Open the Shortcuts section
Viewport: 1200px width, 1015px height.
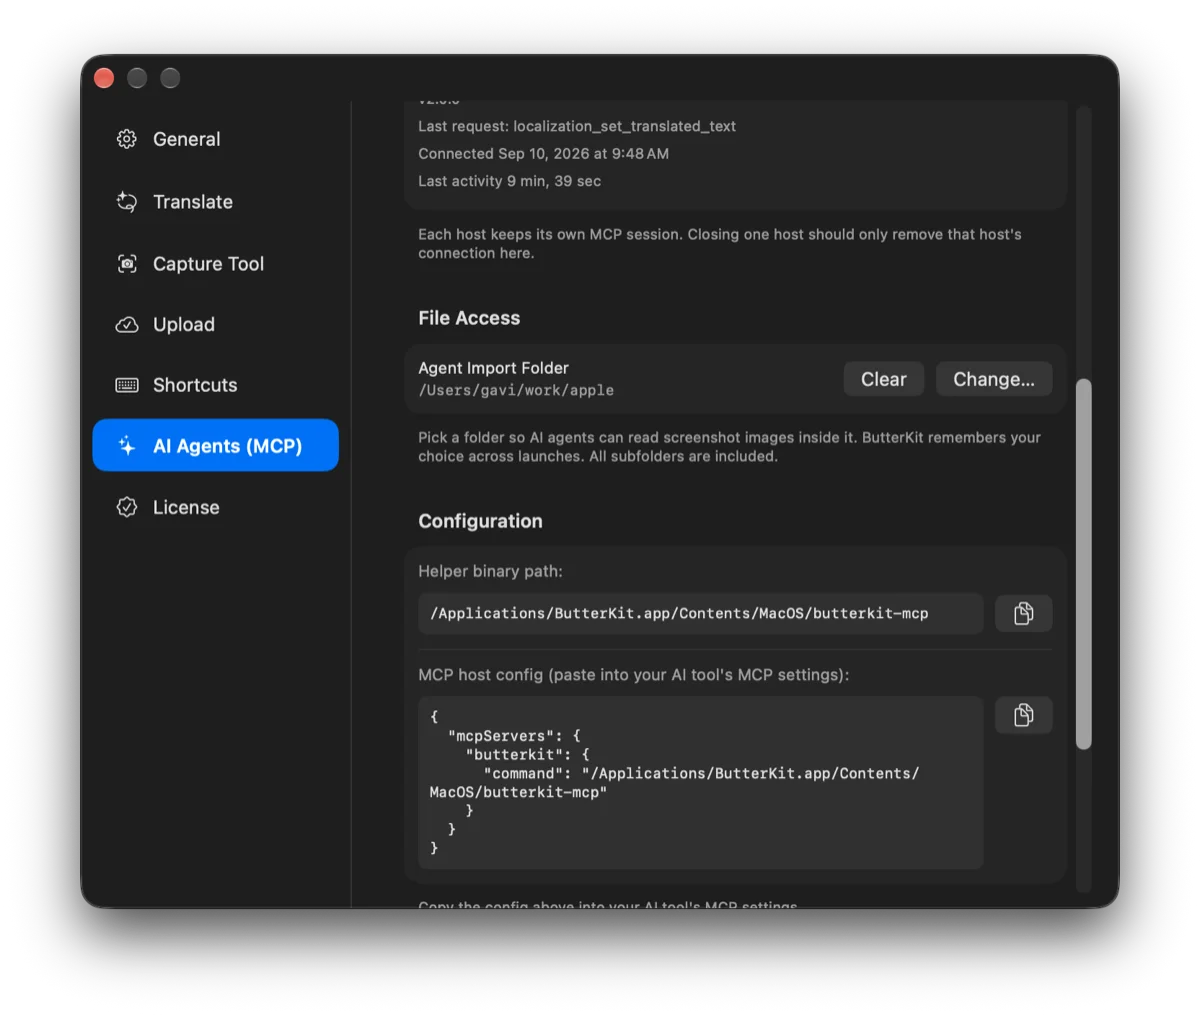pyautogui.click(x=215, y=385)
